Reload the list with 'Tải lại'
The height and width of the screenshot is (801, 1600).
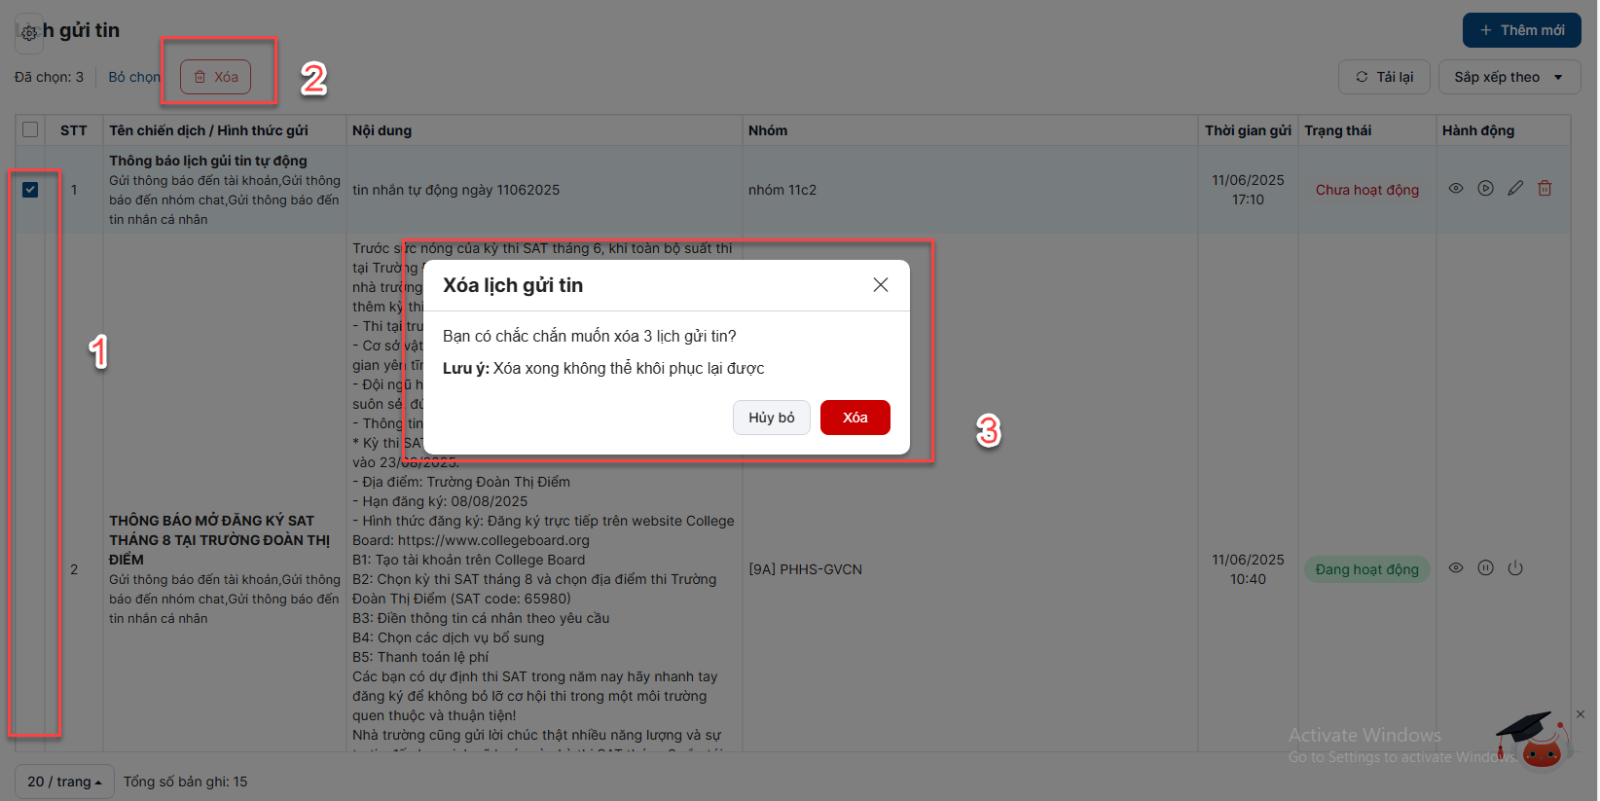click(x=1384, y=77)
